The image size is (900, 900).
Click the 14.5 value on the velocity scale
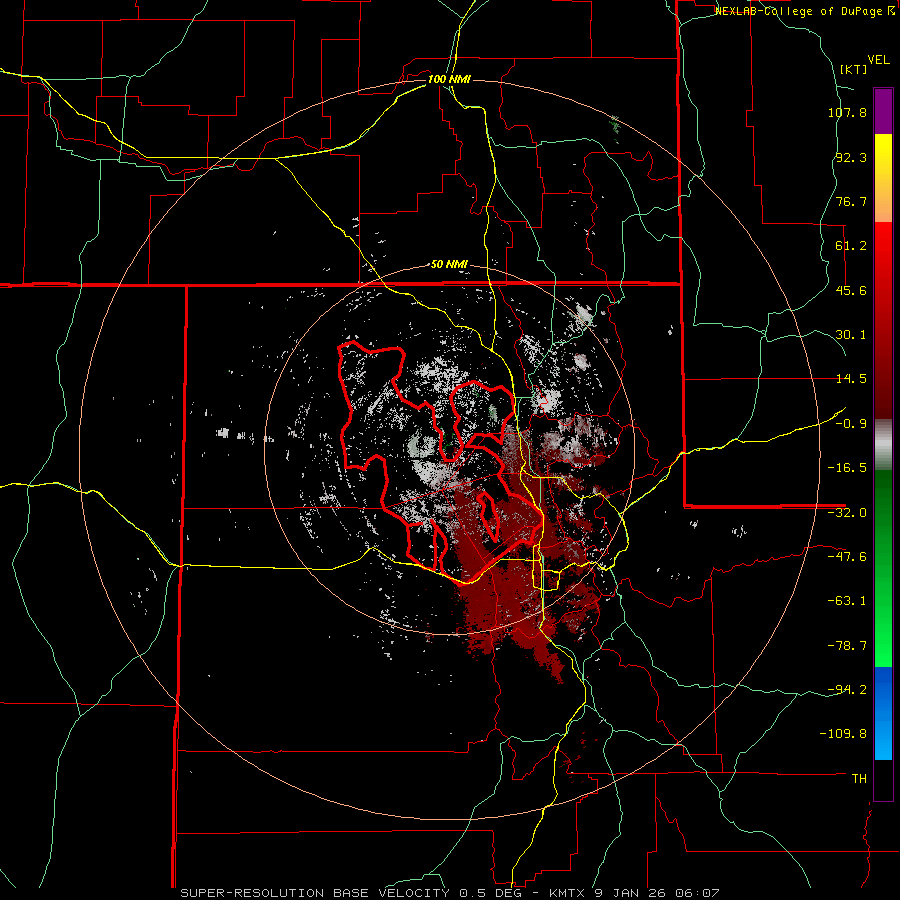tap(851, 379)
